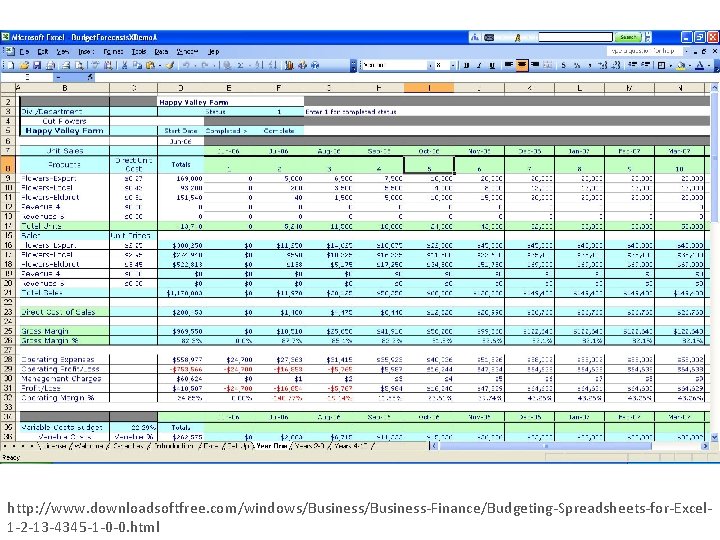Toggle Italic formatting
Screen dimensions: 720x540
[x=479, y=65]
